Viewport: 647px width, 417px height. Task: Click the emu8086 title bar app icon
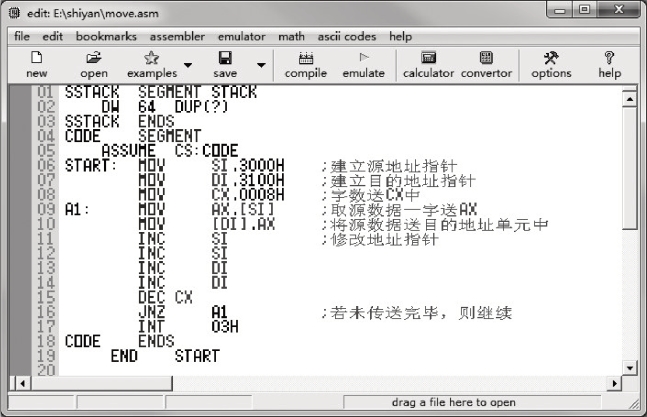(x=14, y=13)
